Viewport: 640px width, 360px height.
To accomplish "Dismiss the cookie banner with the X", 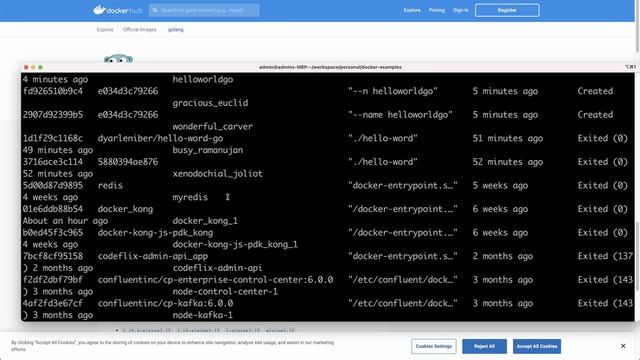I will tap(623, 346).
